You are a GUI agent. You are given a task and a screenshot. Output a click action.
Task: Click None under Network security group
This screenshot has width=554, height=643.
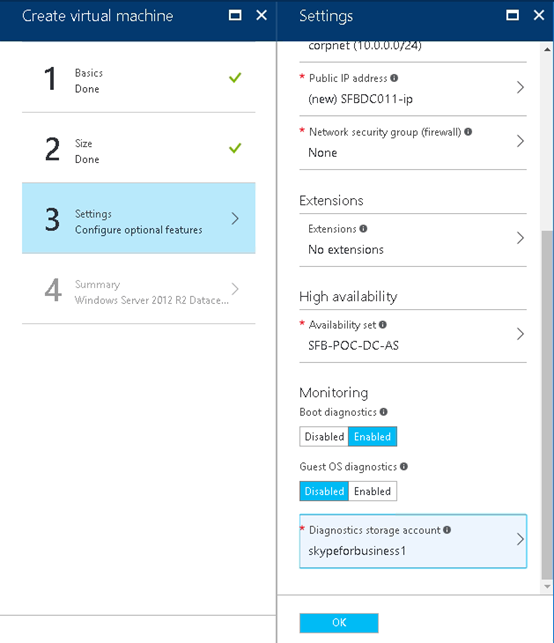click(x=323, y=153)
